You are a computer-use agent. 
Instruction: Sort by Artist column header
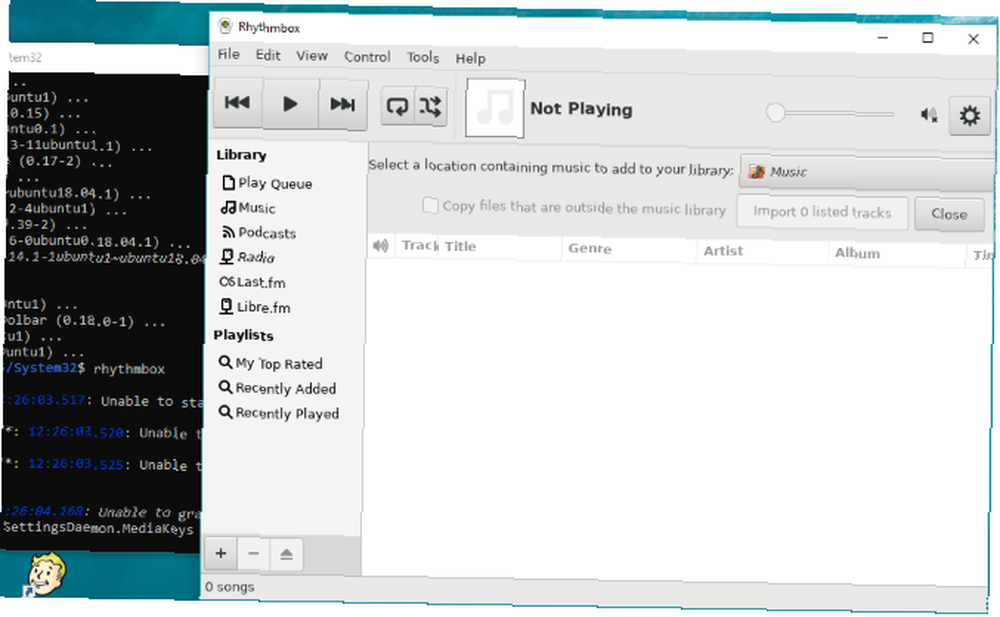click(x=763, y=251)
